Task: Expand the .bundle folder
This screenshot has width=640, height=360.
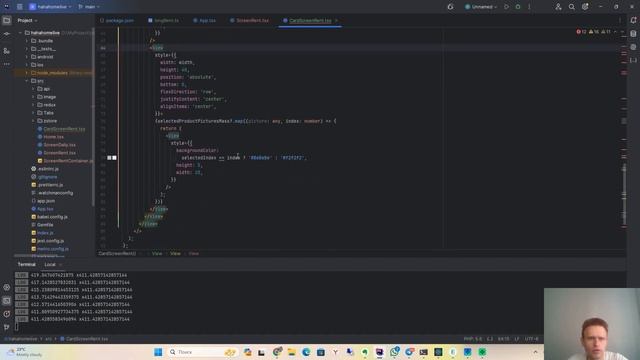Action: [27, 41]
